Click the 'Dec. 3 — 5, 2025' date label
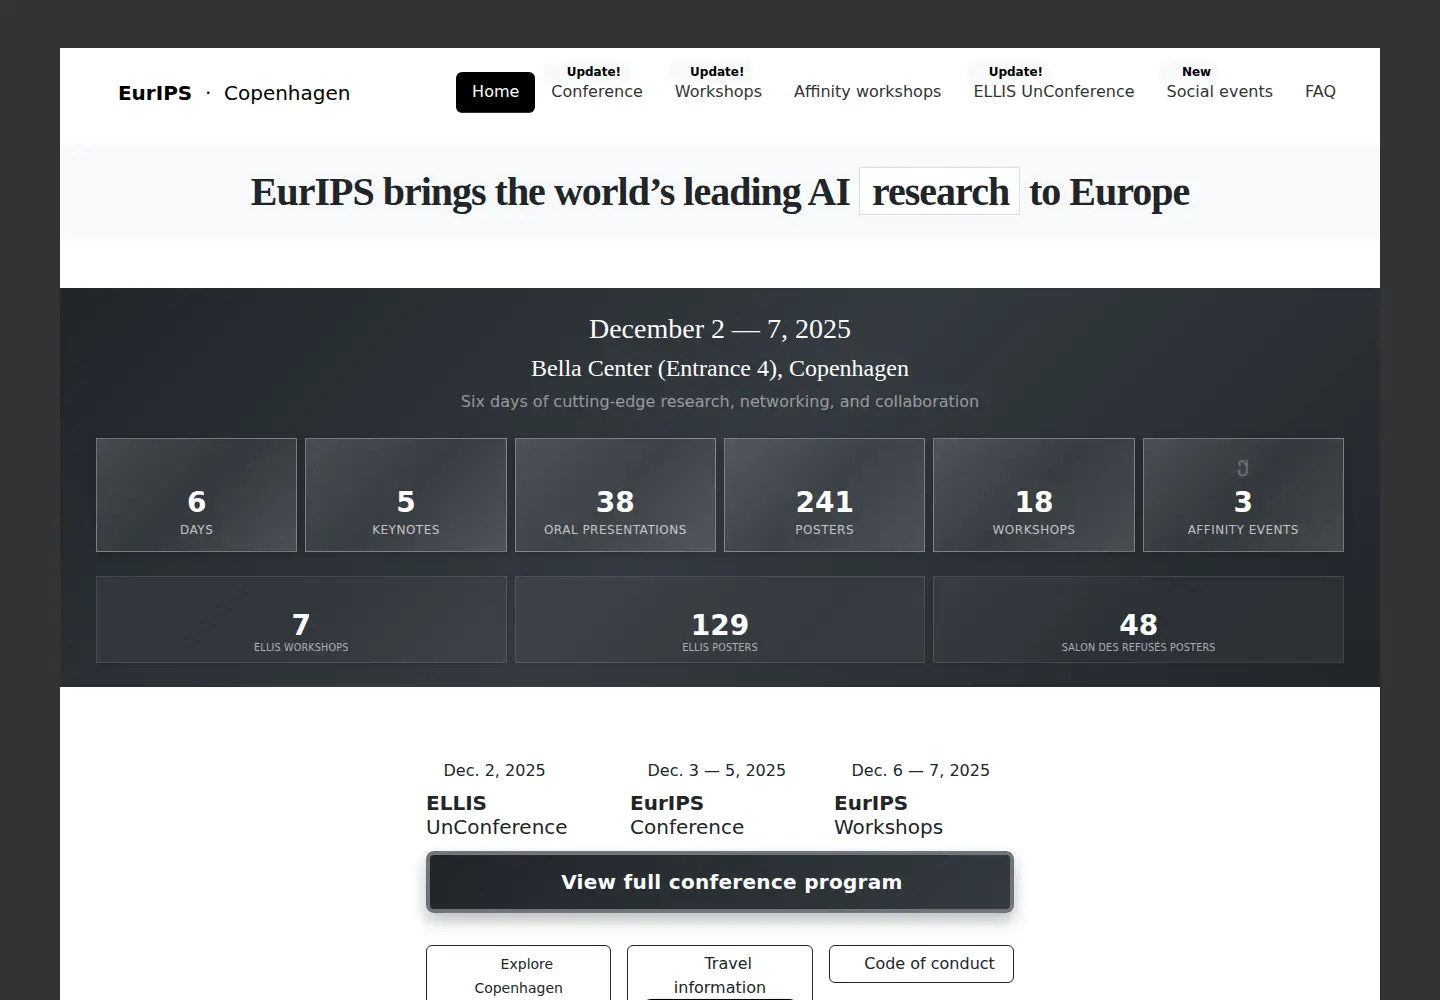 pos(716,770)
